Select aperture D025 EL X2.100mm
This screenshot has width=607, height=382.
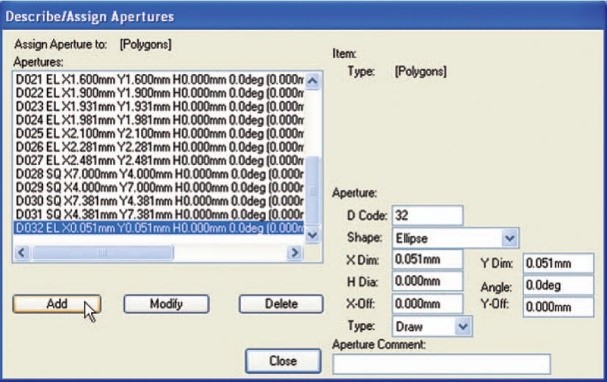159,134
